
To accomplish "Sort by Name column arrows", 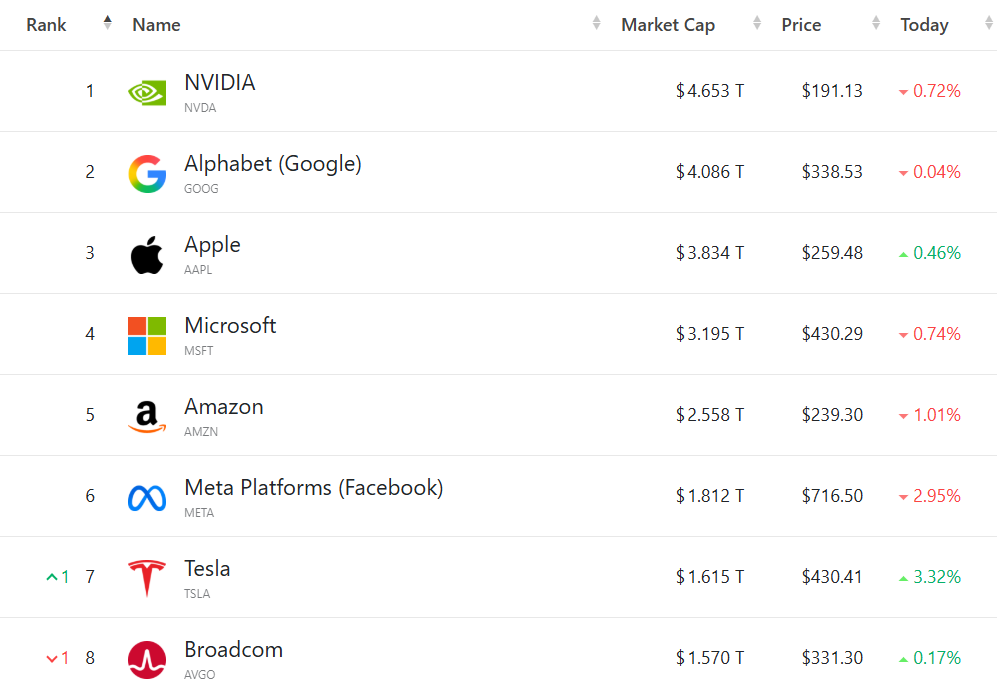I will coord(597,24).
